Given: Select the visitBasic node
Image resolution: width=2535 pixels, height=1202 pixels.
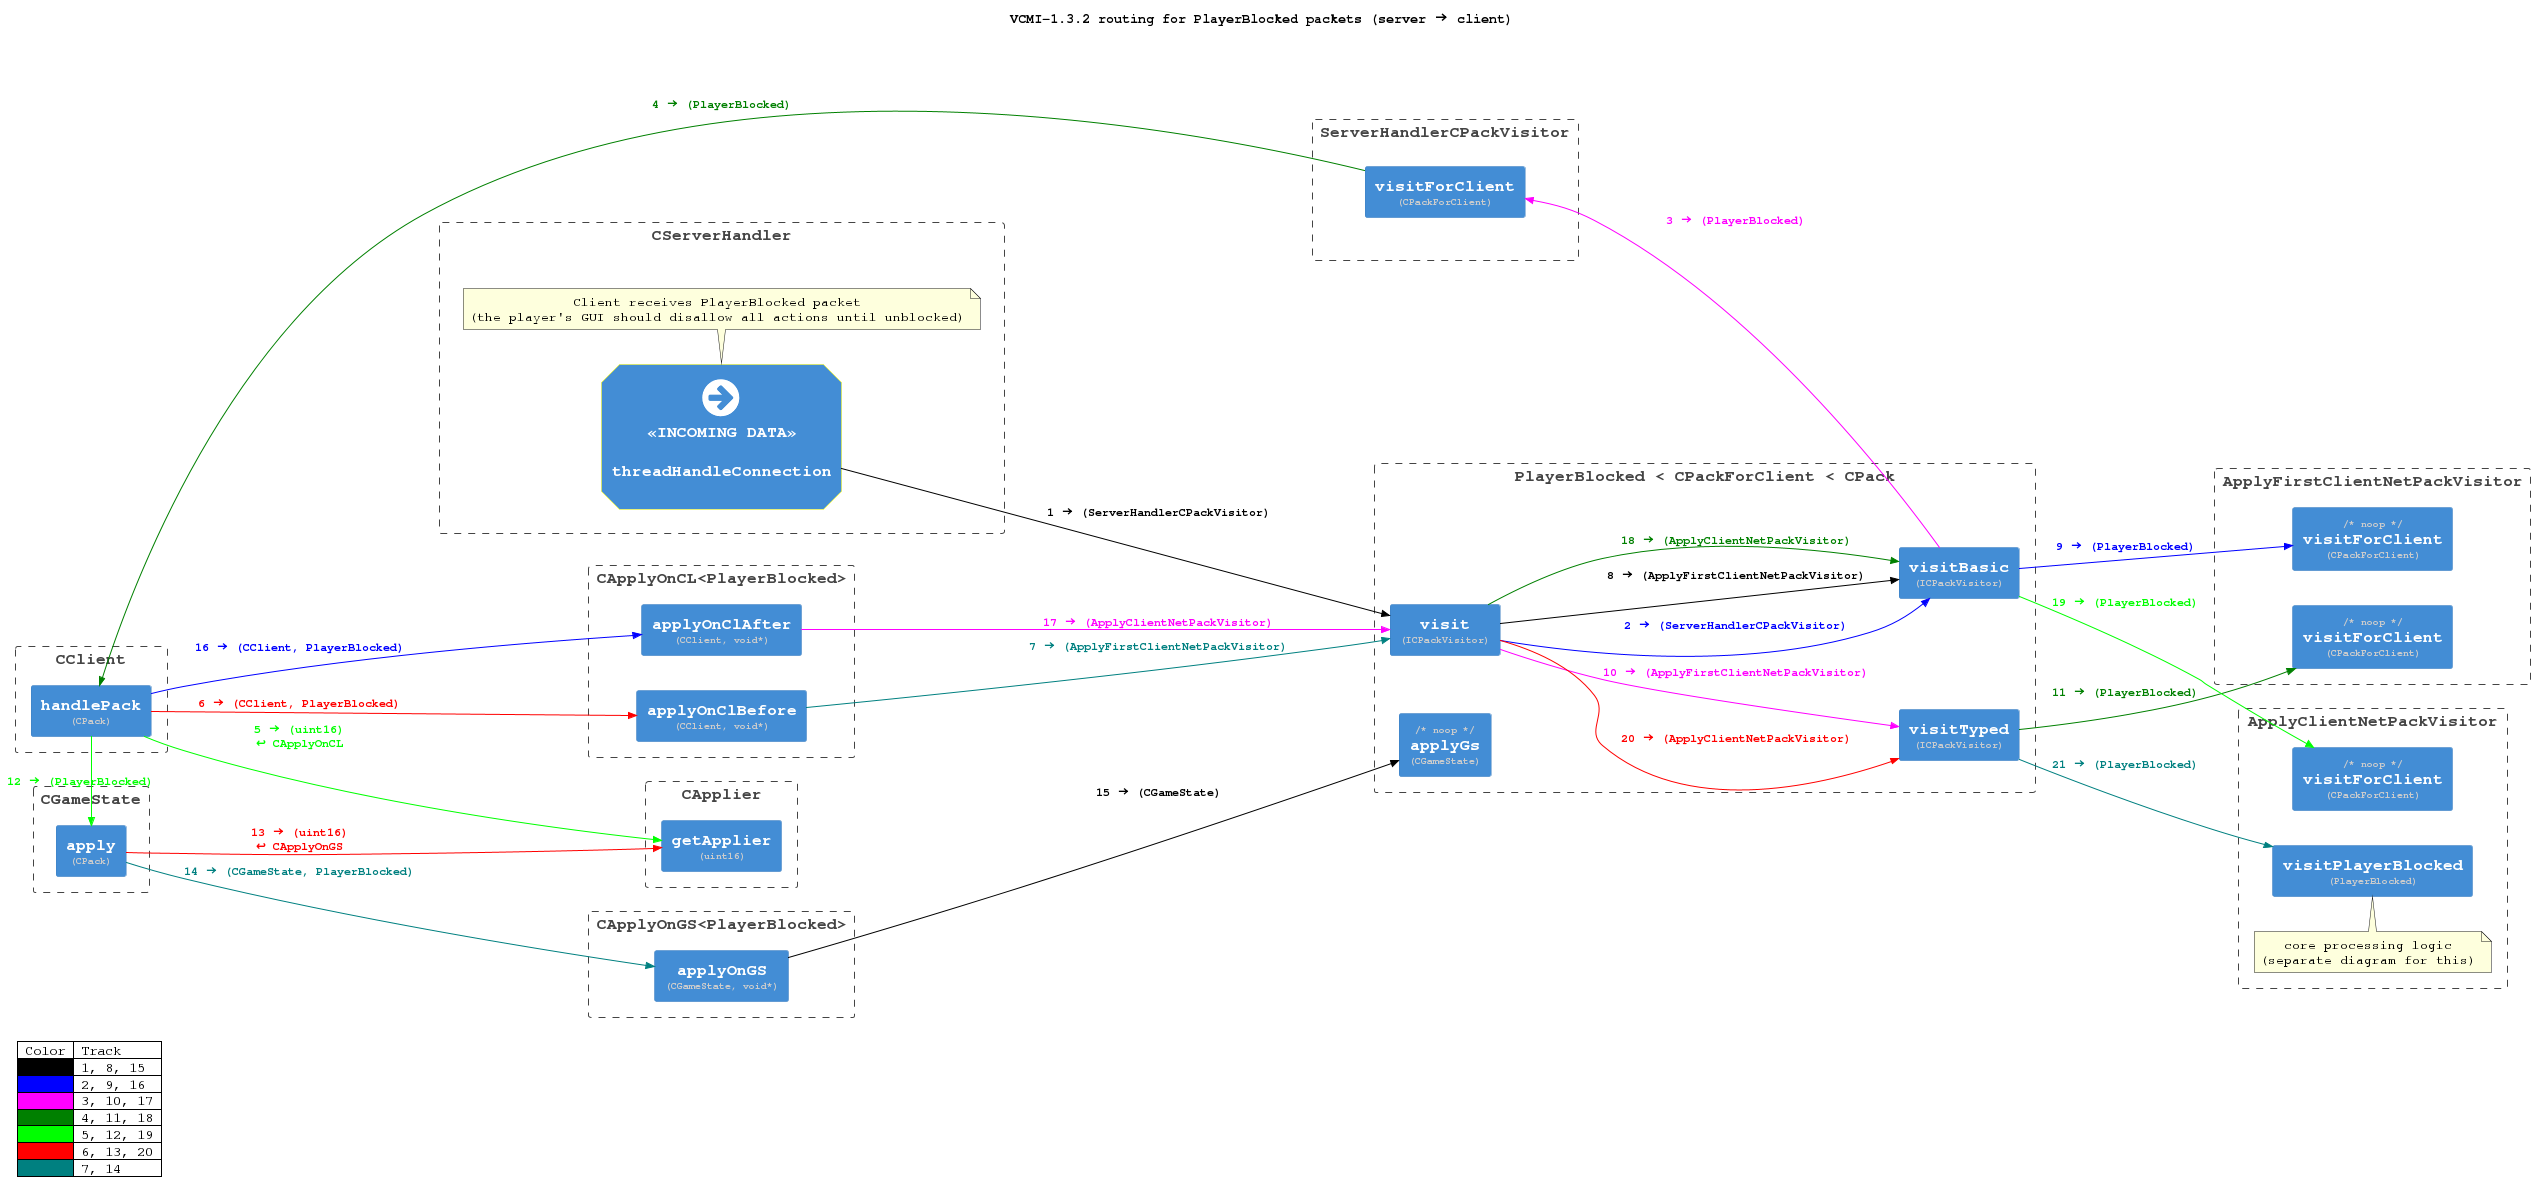Looking at the screenshot, I should coord(1958,573).
